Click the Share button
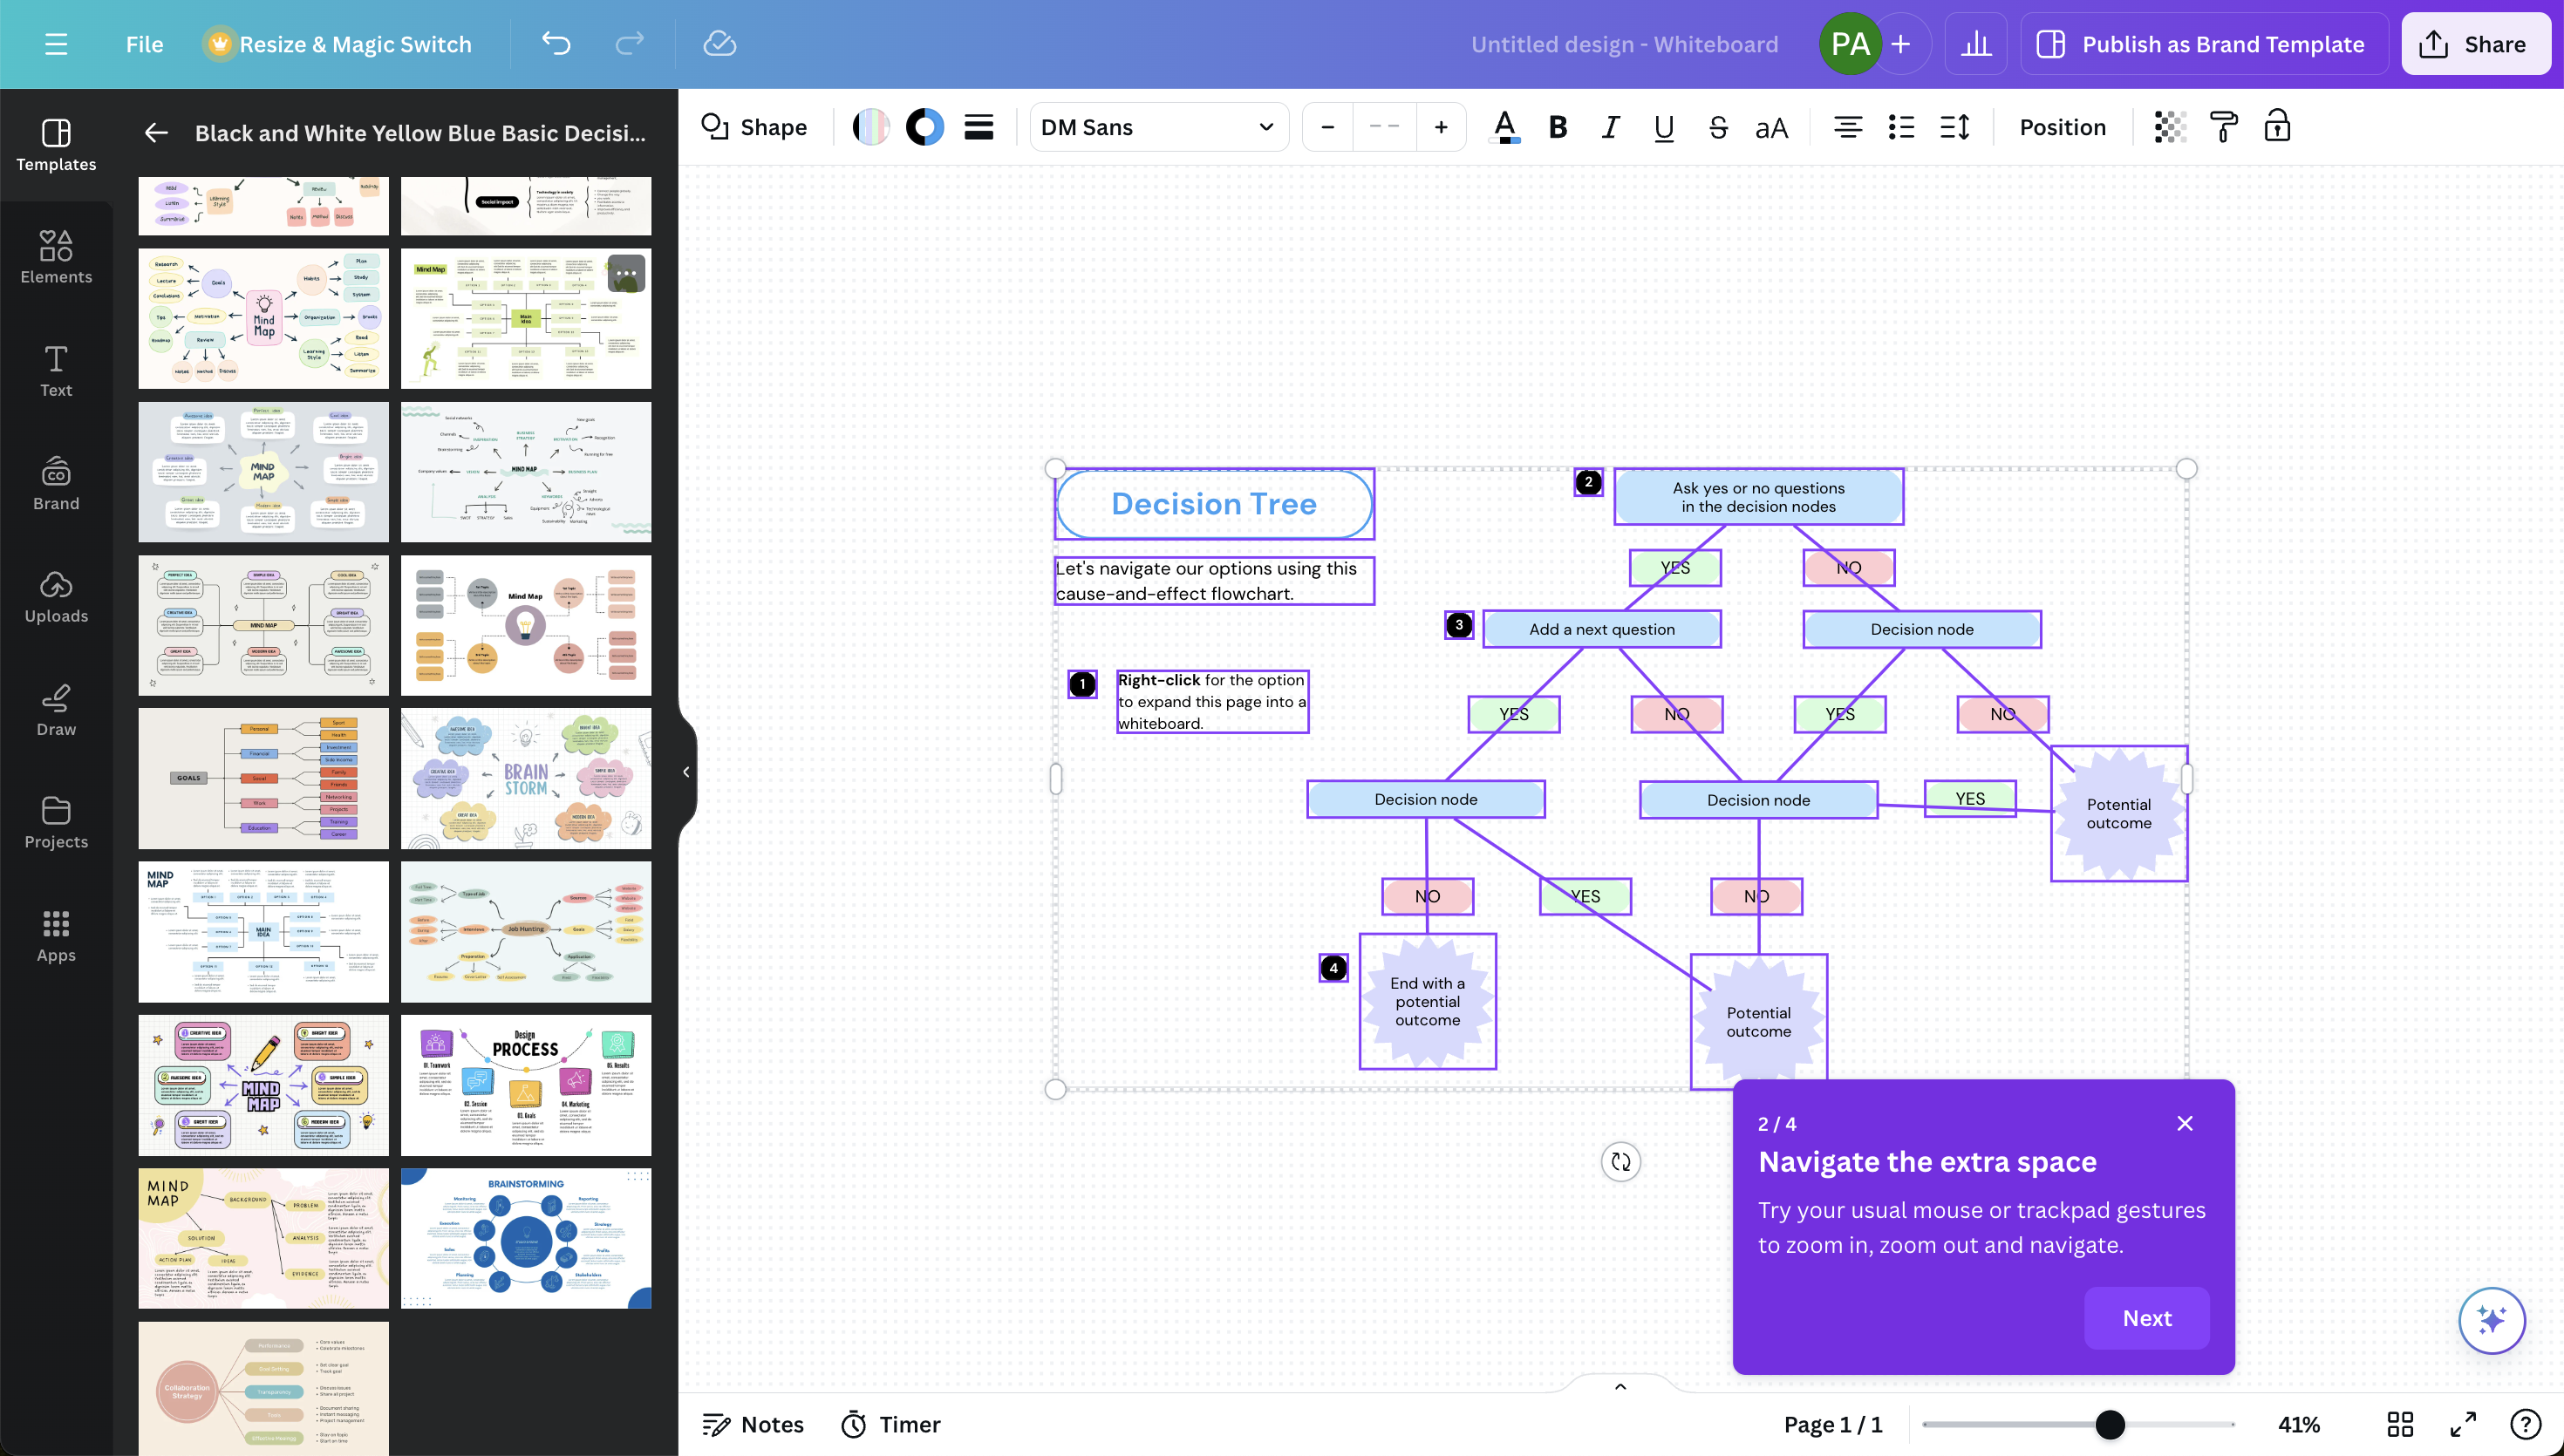Viewport: 2564px width, 1456px height. (x=2475, y=44)
